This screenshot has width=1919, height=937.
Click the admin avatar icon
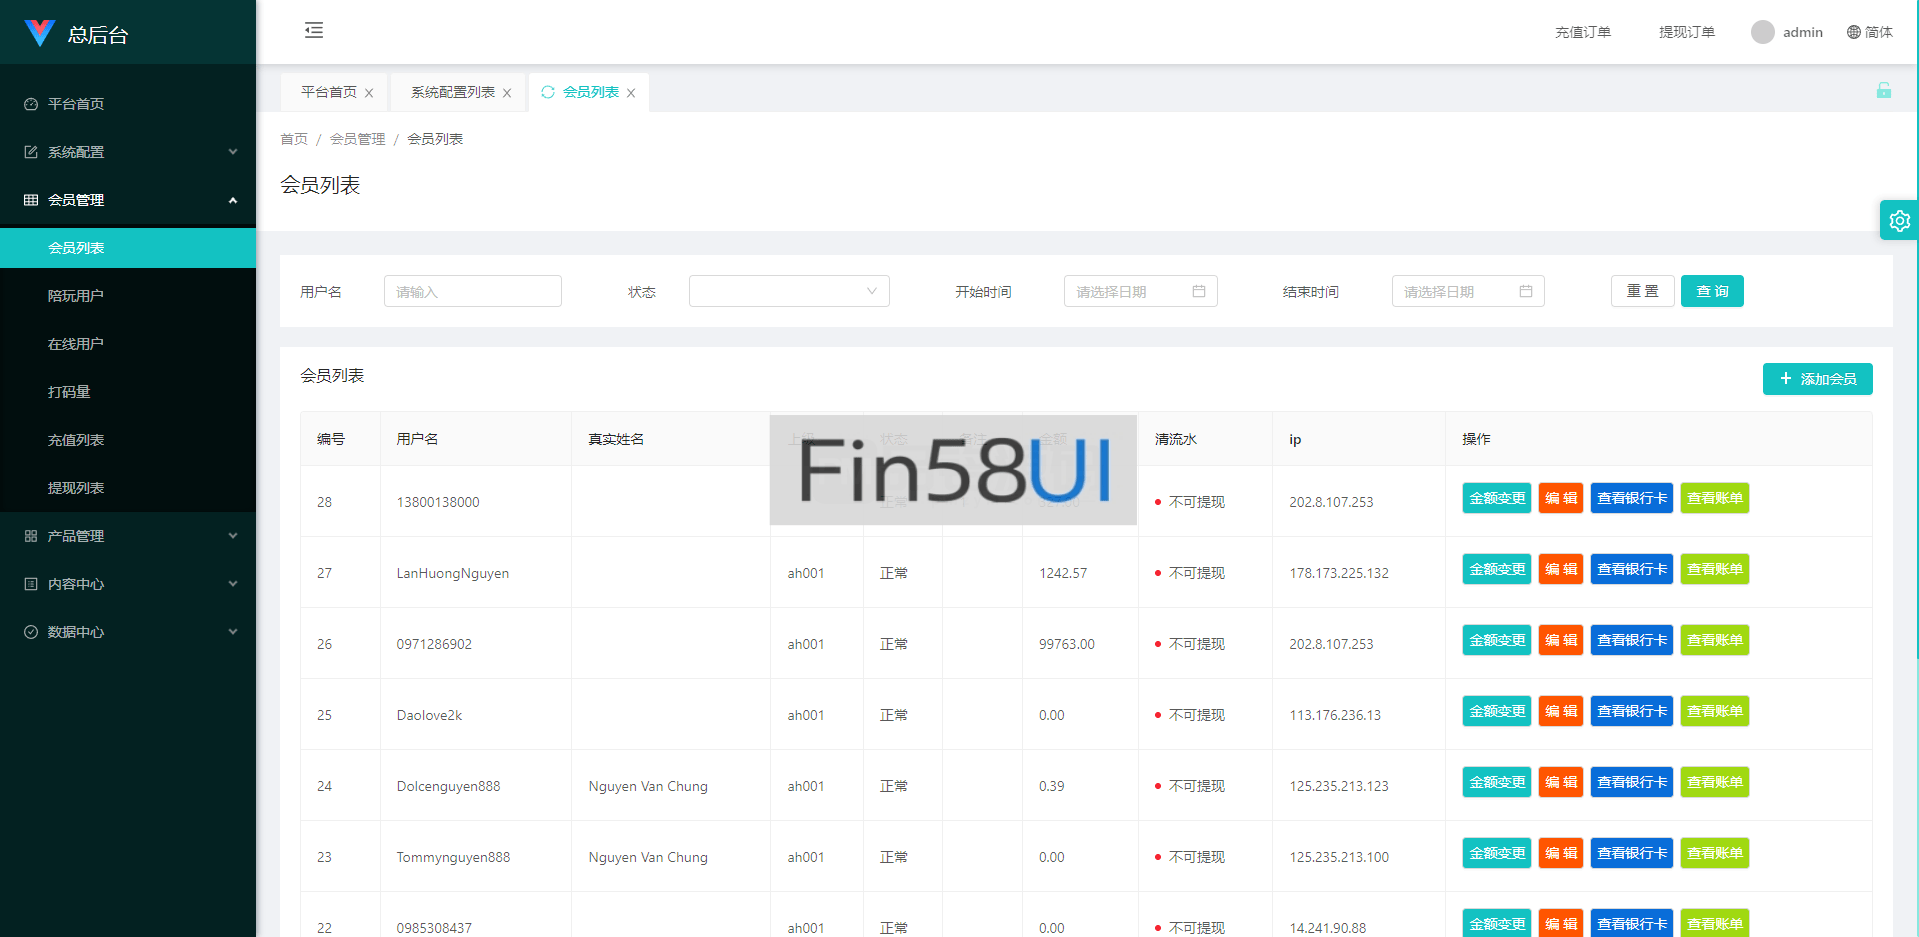tap(1762, 32)
